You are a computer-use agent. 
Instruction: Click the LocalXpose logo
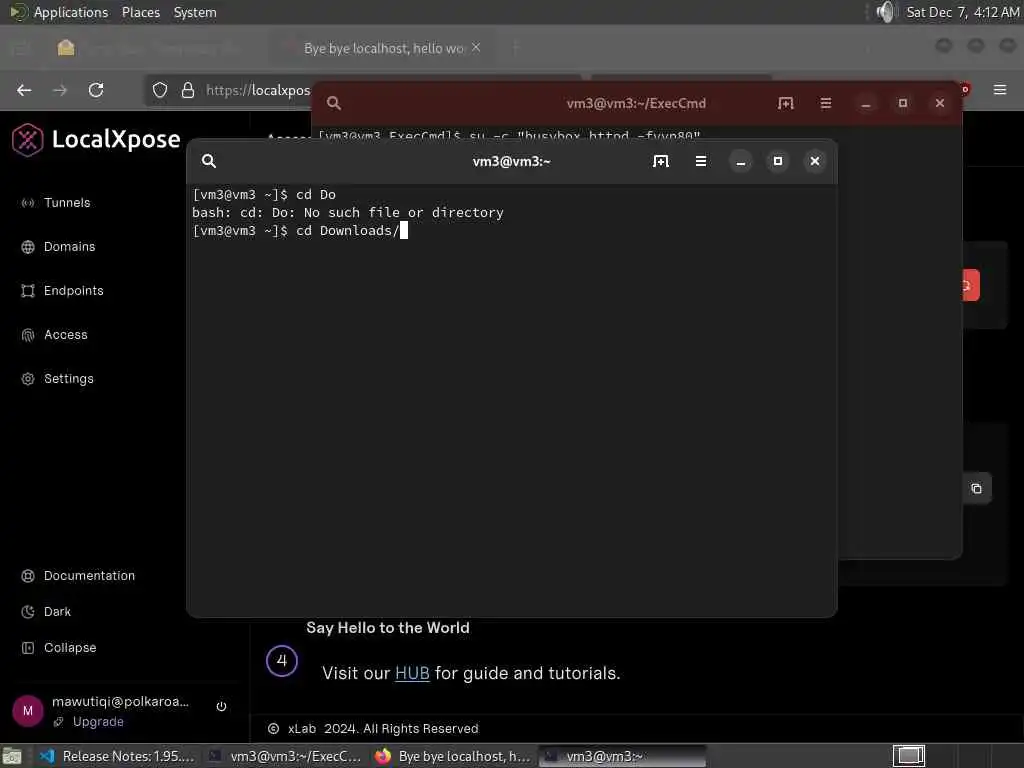pyautogui.click(x=96, y=139)
